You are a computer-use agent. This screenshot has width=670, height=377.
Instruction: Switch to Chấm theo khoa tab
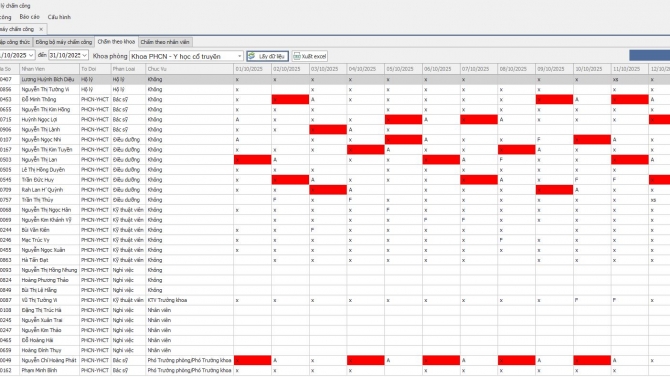(116, 41)
